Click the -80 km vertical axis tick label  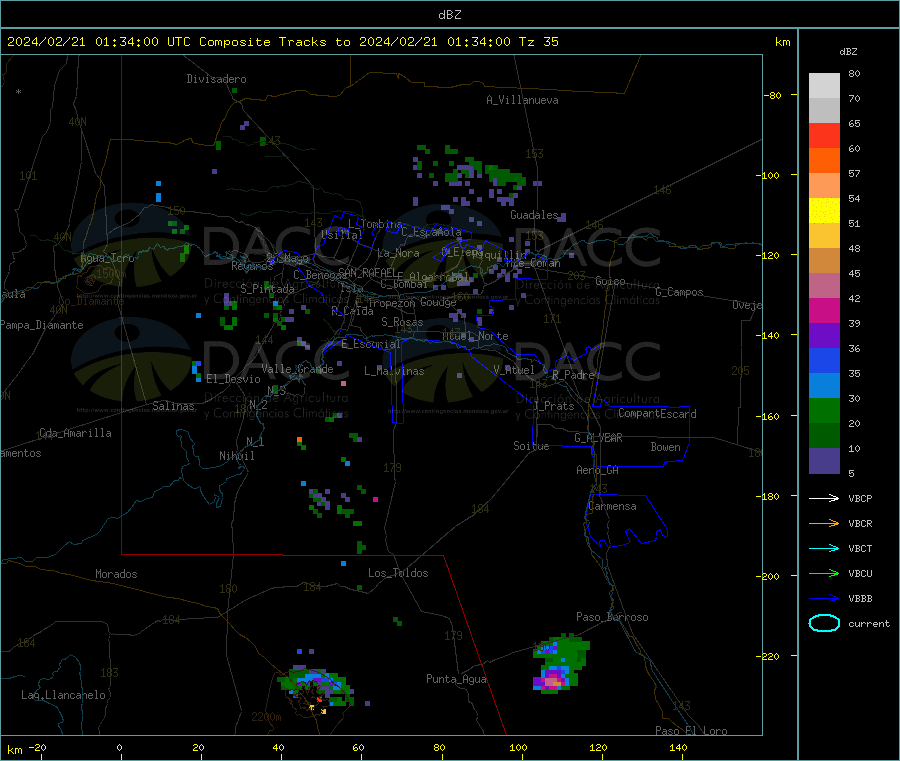(772, 95)
